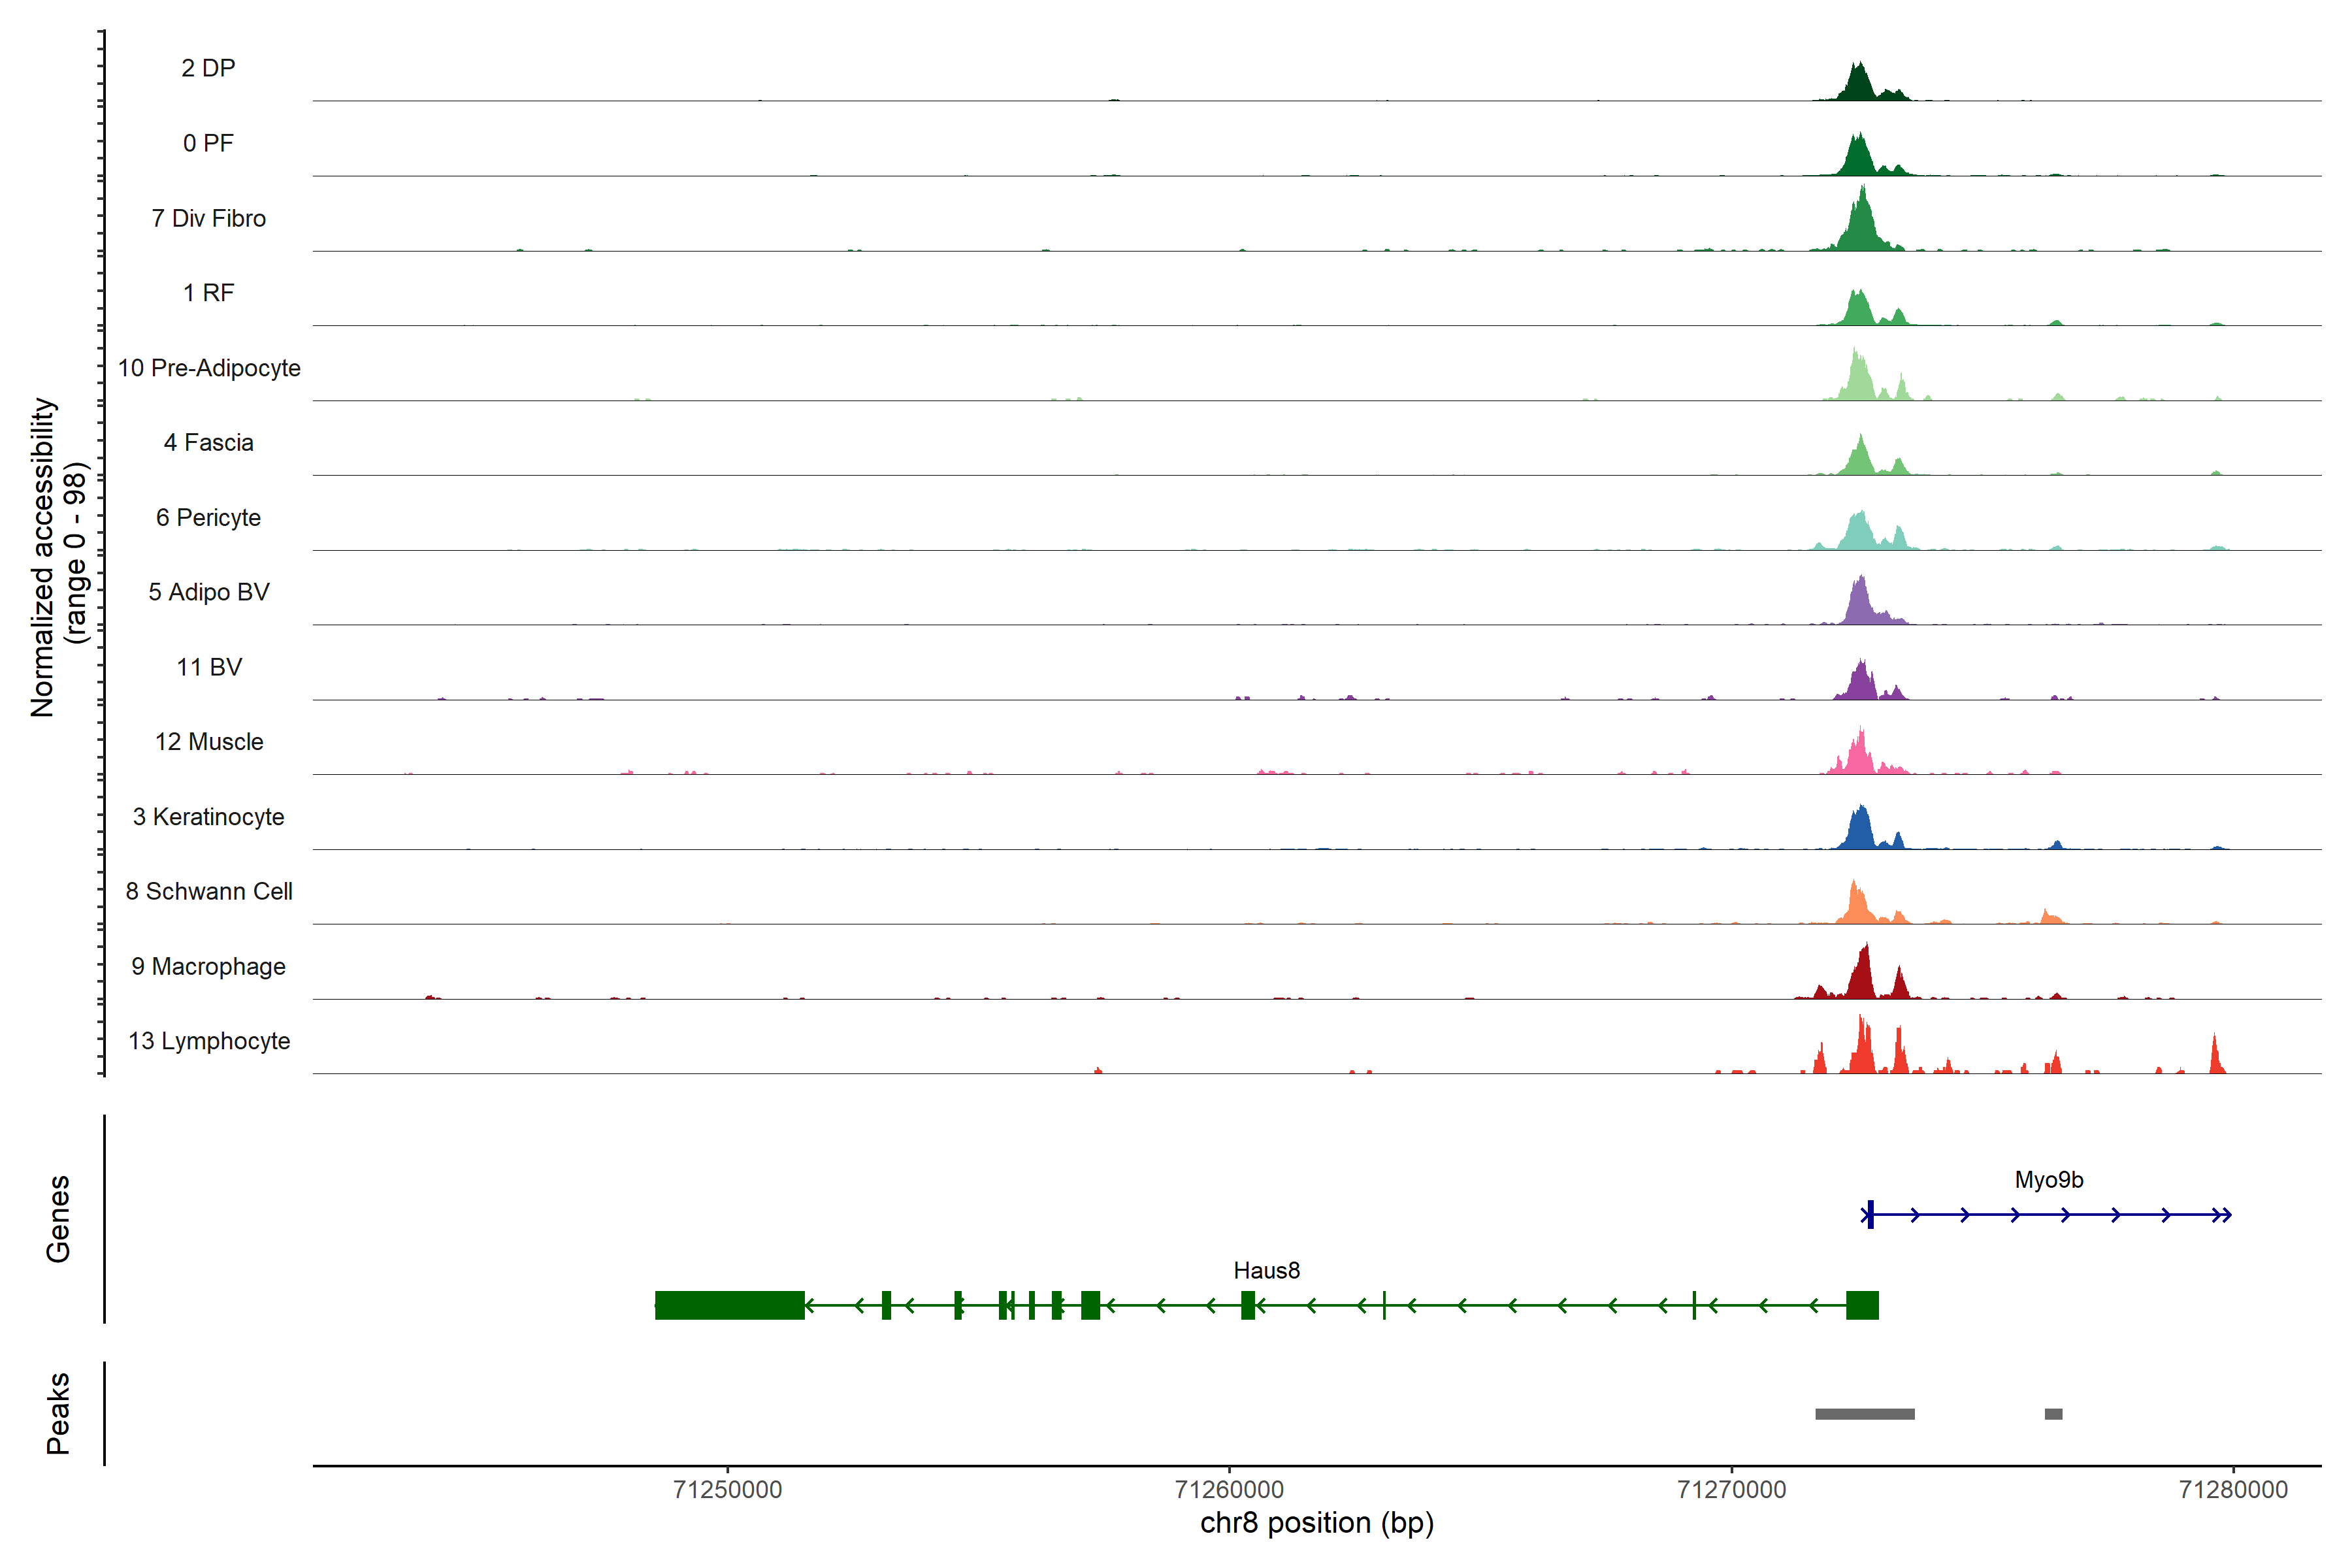Click the 71250000 axis tick label
The width and height of the screenshot is (2352, 1568).
tap(727, 1489)
